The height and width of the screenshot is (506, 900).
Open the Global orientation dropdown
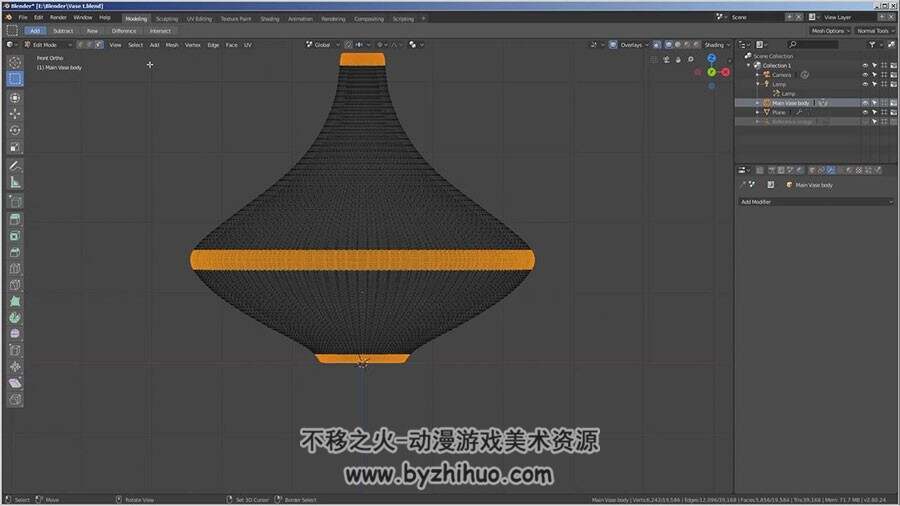pos(323,45)
